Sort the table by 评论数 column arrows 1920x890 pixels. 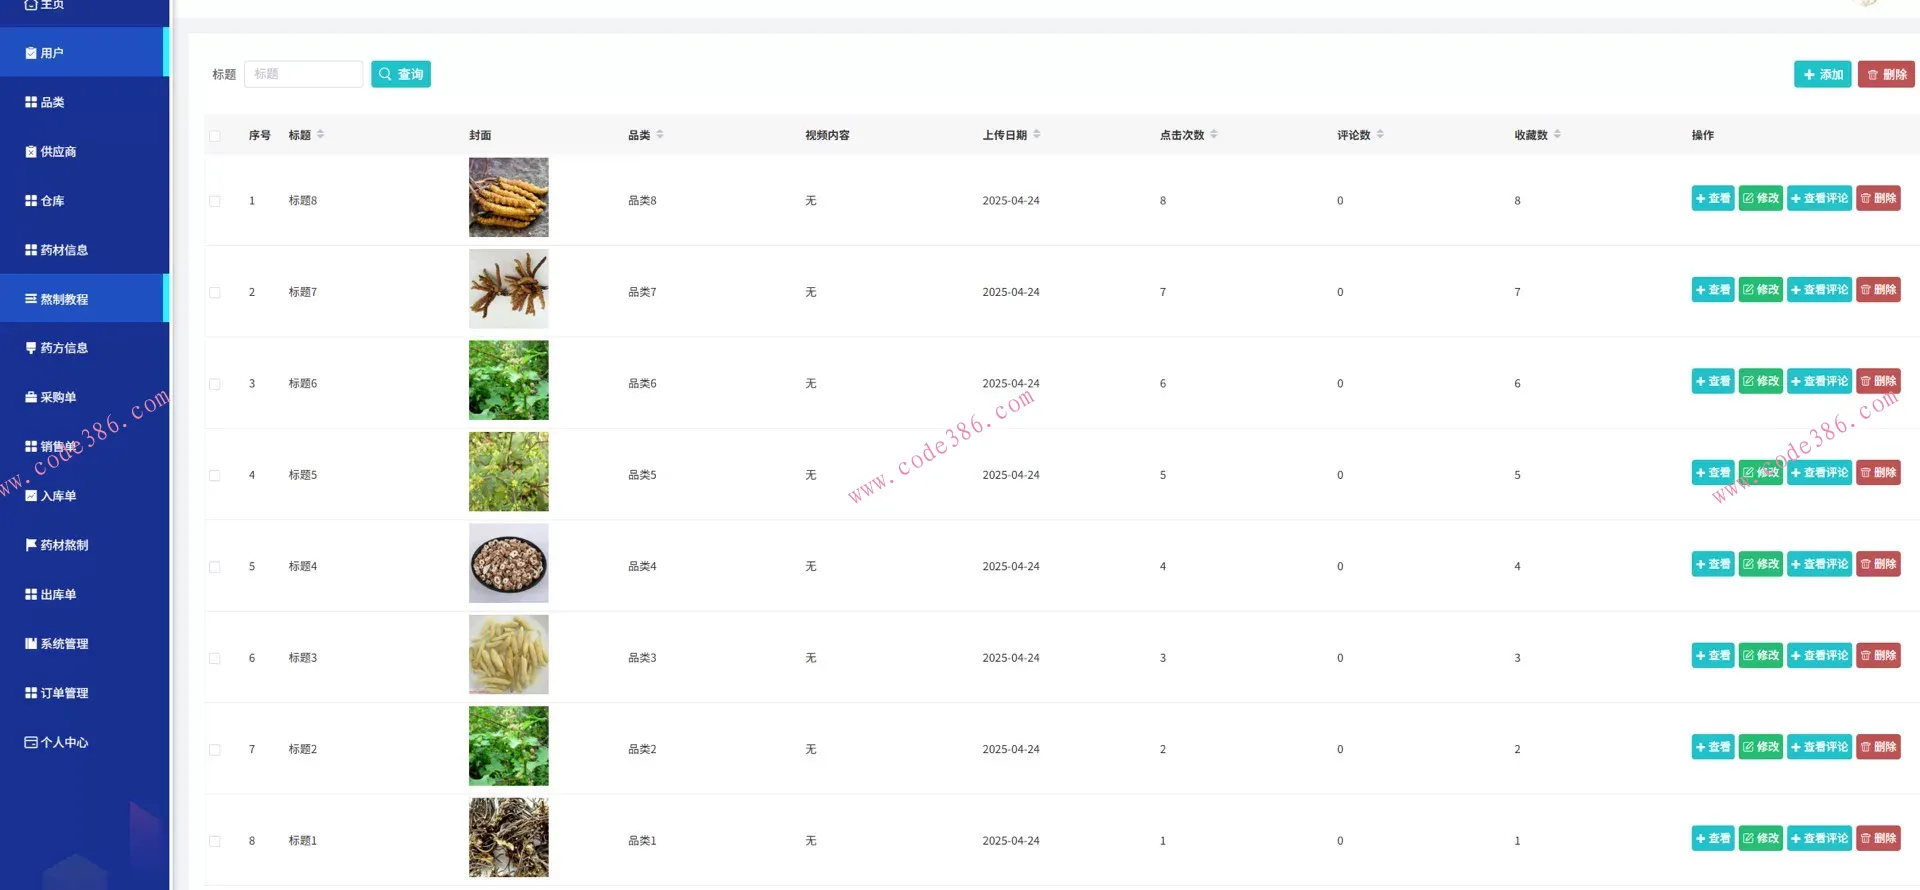point(1380,134)
